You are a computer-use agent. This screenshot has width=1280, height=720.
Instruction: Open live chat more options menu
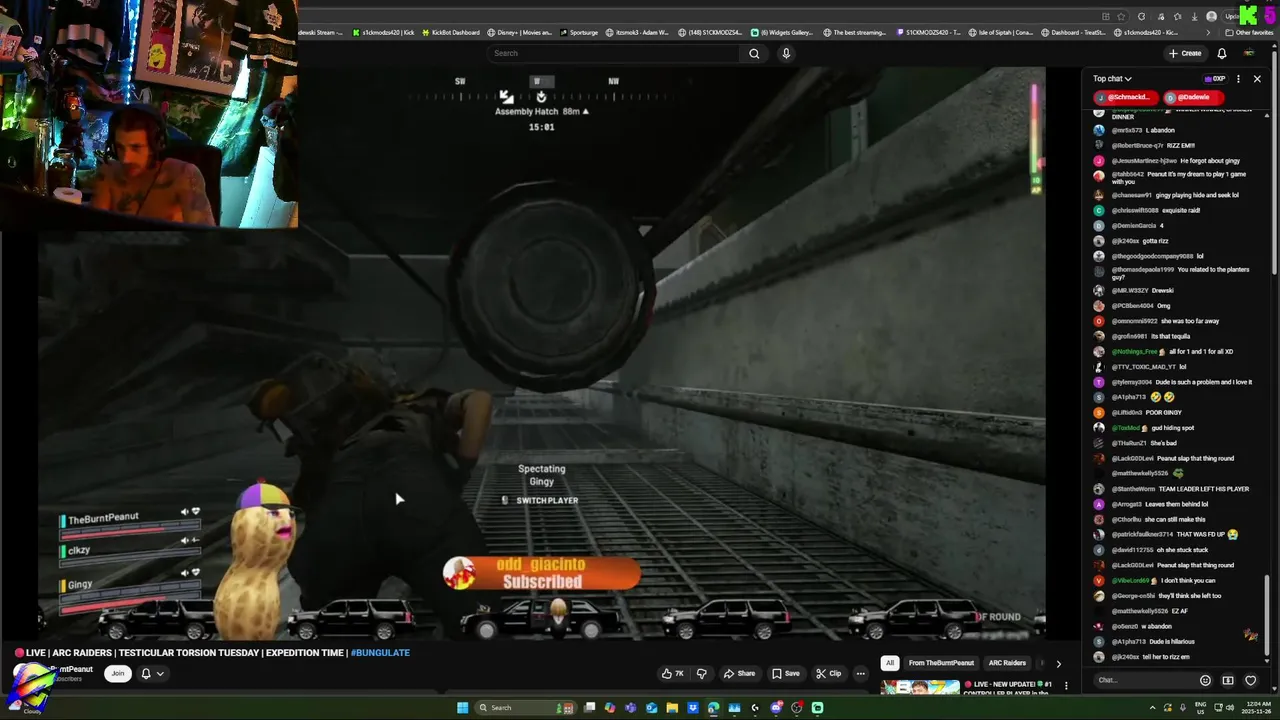1238,79
